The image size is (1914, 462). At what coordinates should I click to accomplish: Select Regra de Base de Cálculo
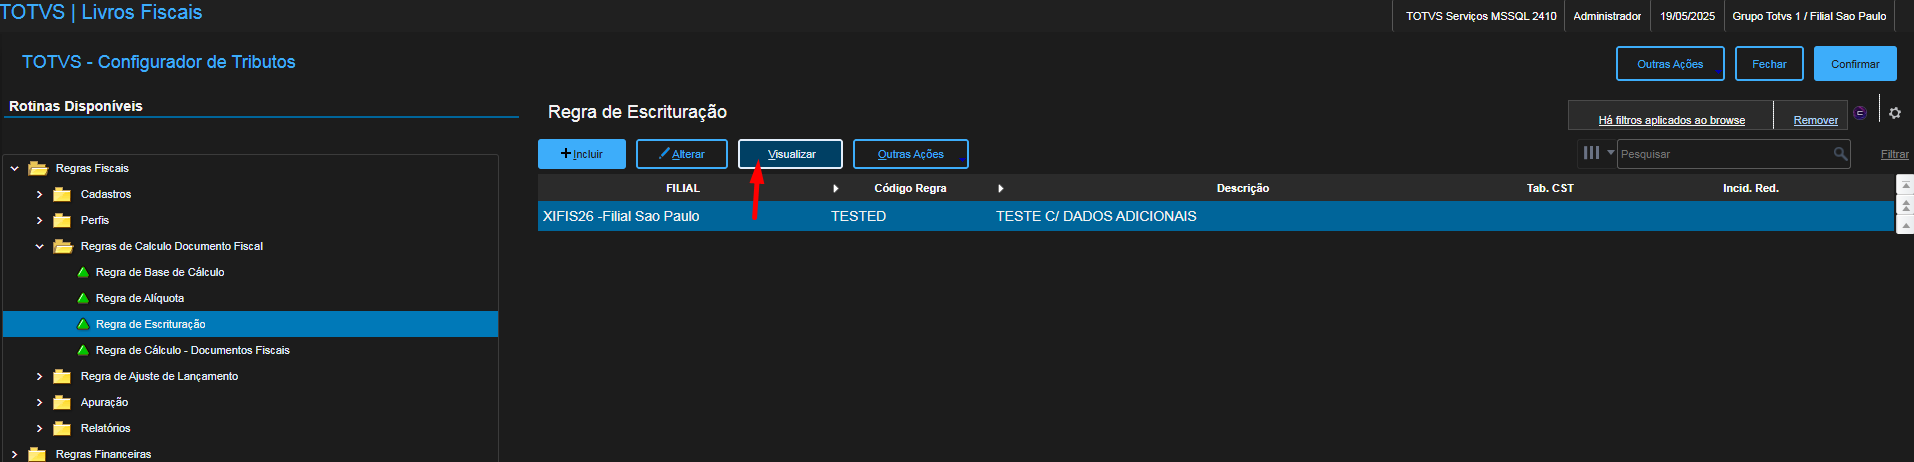coord(160,272)
